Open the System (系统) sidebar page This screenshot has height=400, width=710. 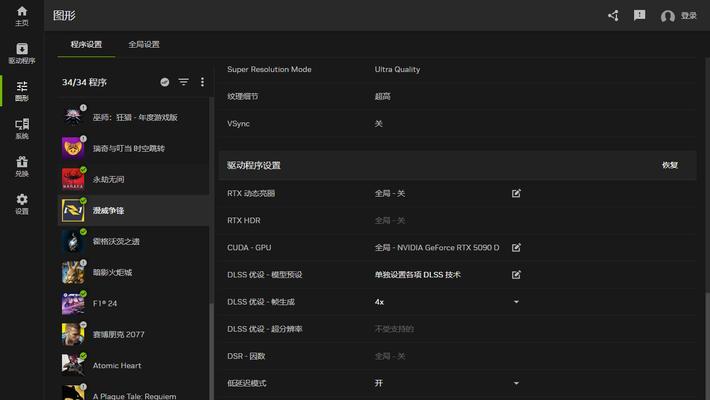22,129
